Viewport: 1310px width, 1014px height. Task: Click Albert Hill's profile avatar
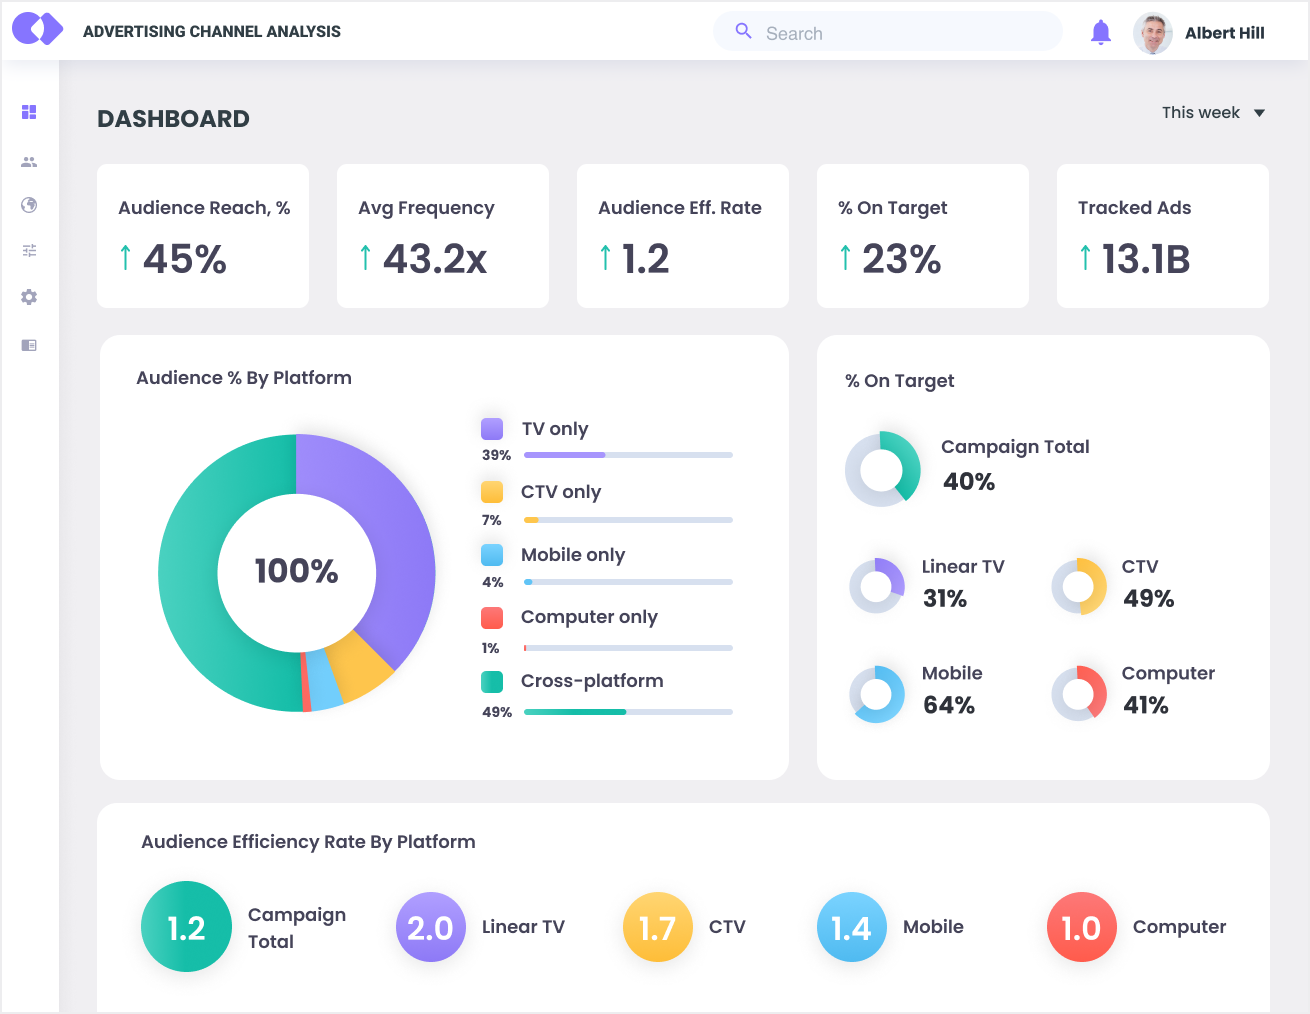[x=1153, y=33]
